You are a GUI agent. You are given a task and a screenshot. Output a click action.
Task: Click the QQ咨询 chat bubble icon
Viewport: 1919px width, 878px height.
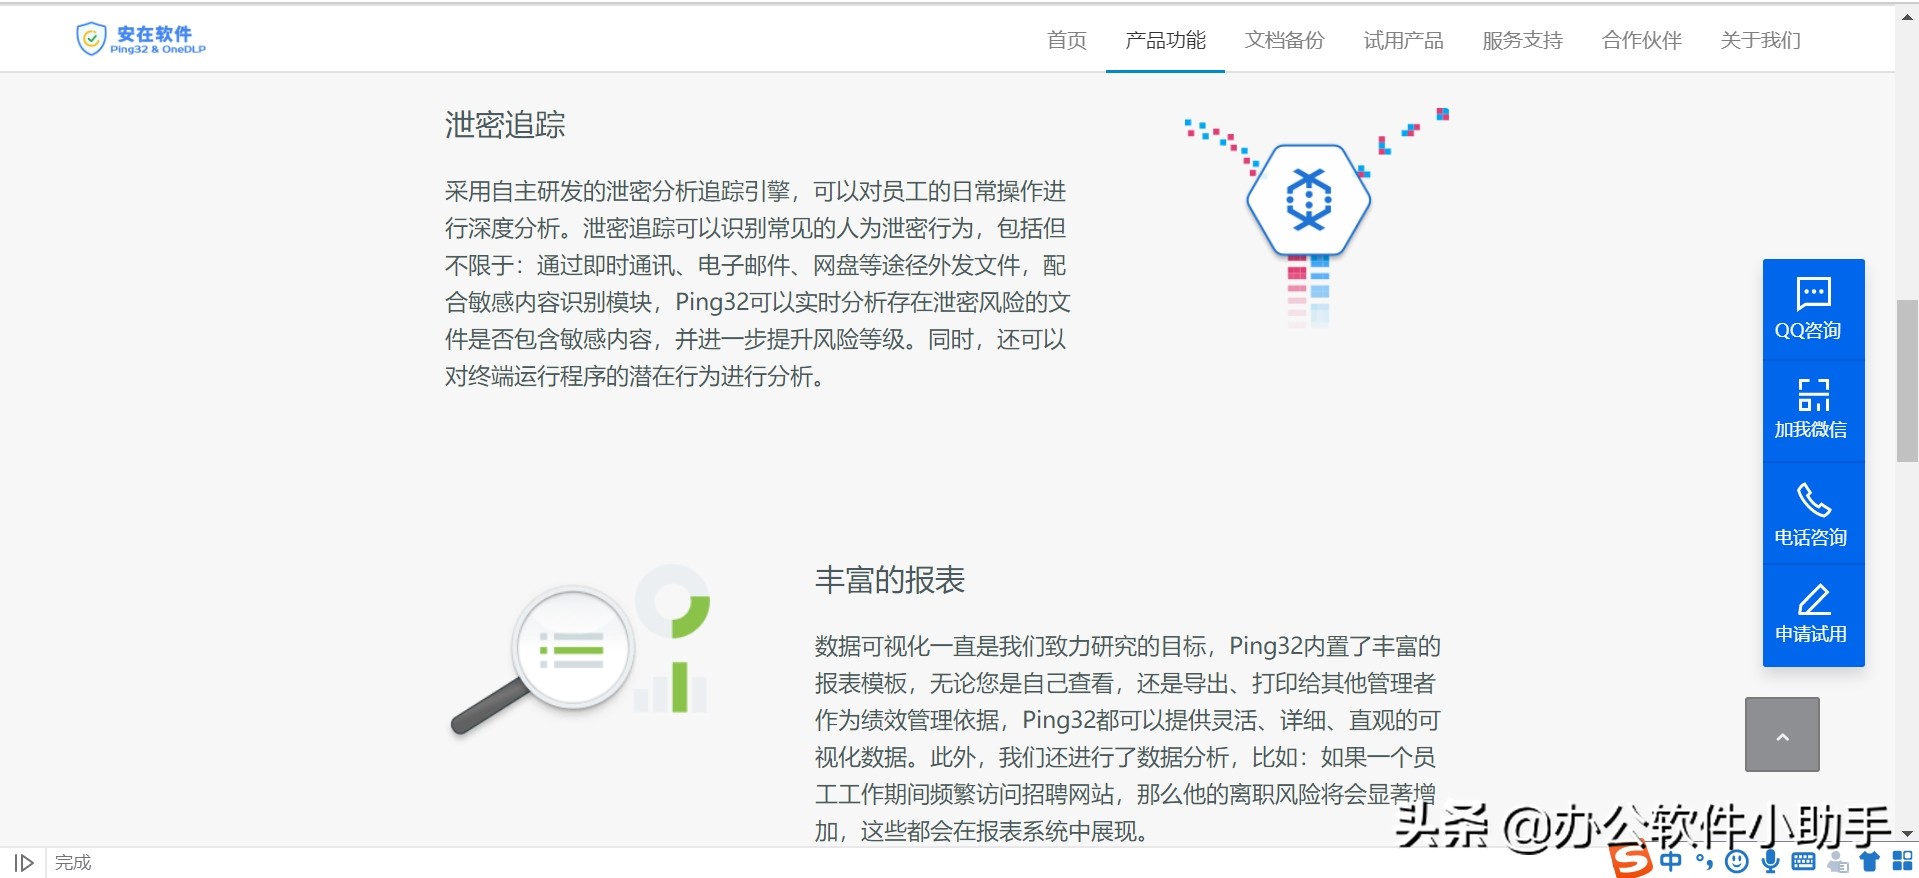(x=1813, y=293)
